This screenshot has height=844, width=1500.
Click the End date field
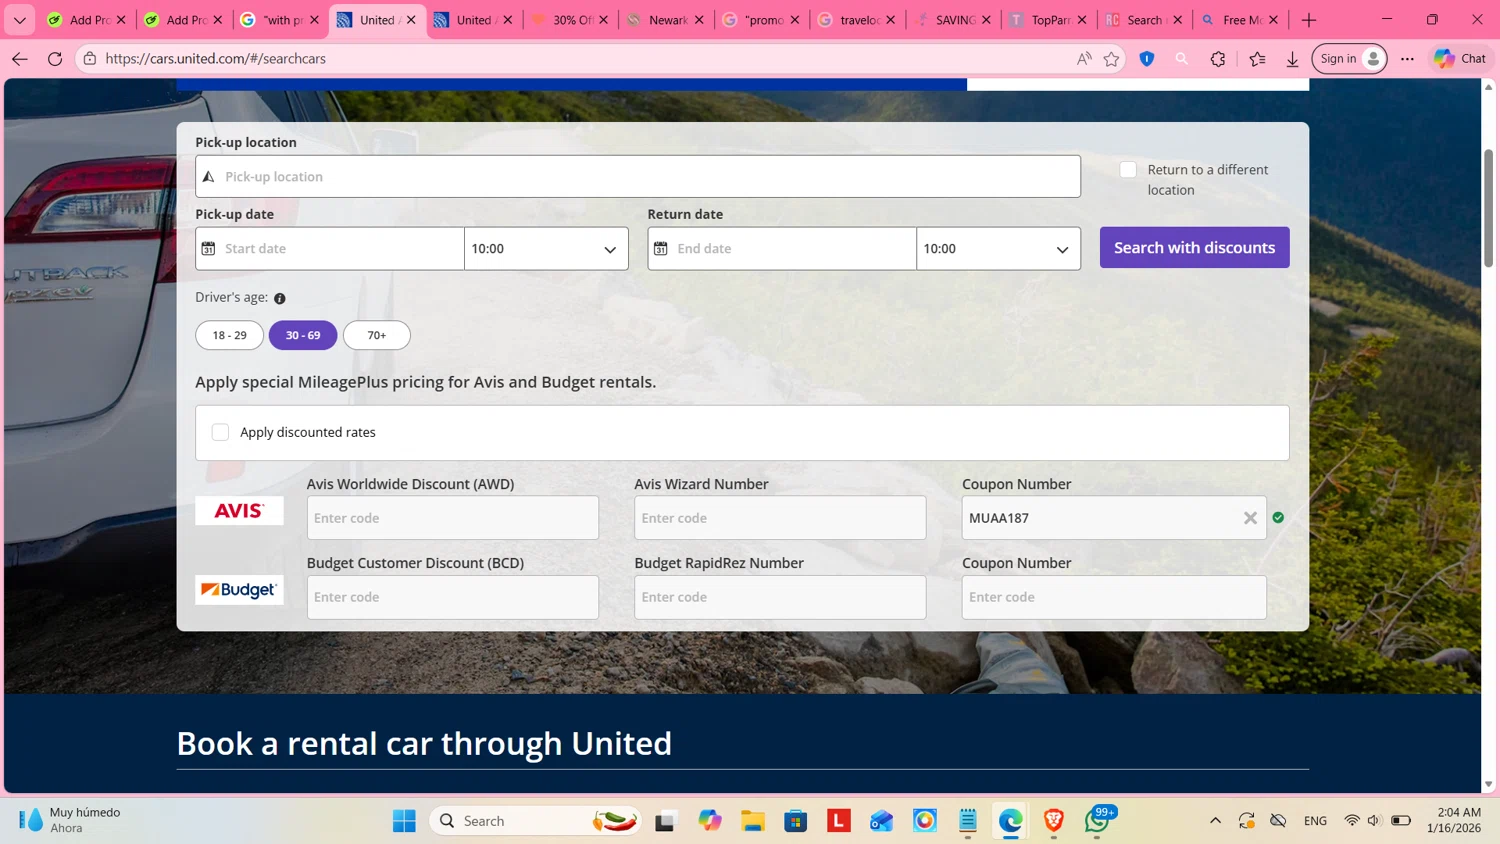pos(782,249)
